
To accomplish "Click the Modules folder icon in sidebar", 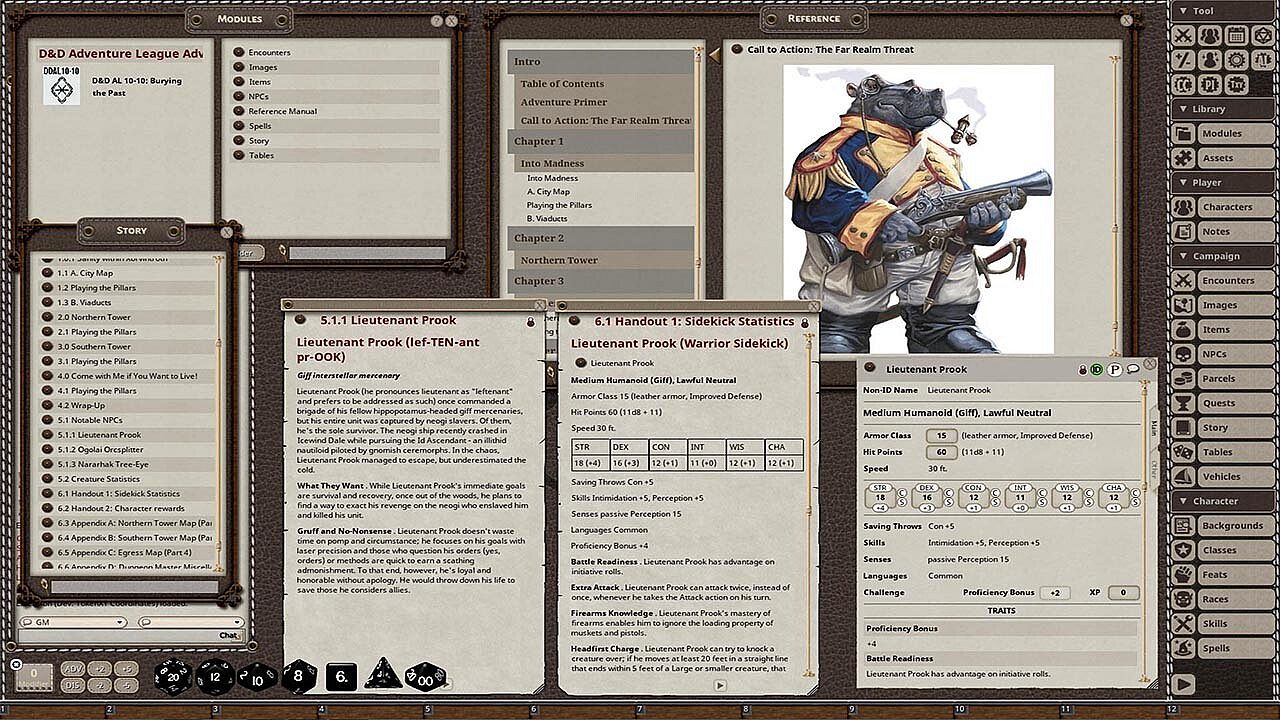I will (1184, 133).
